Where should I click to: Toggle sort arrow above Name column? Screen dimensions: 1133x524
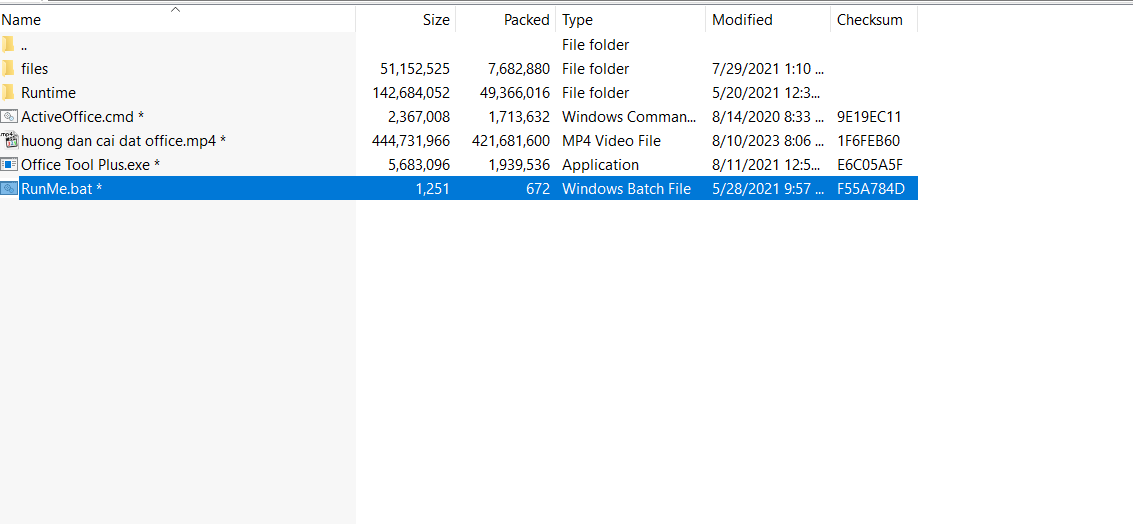[175, 9]
